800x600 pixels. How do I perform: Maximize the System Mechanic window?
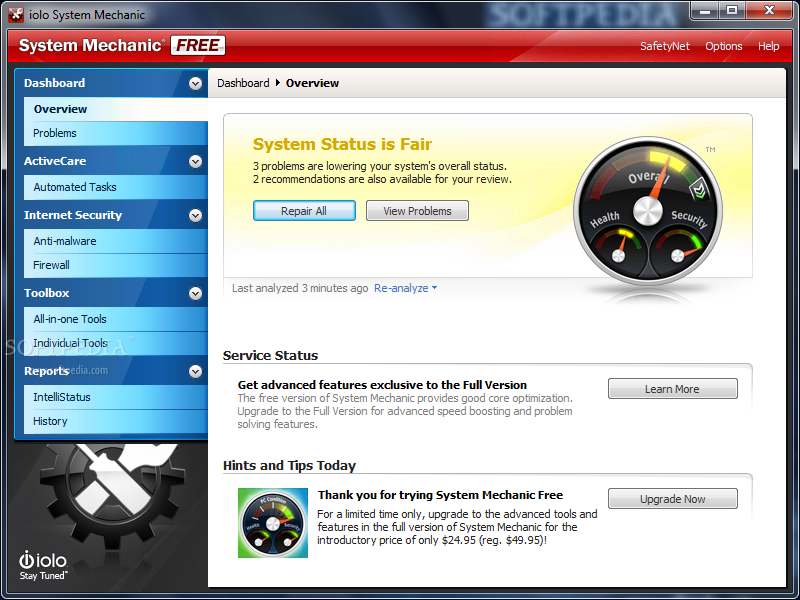[x=732, y=10]
